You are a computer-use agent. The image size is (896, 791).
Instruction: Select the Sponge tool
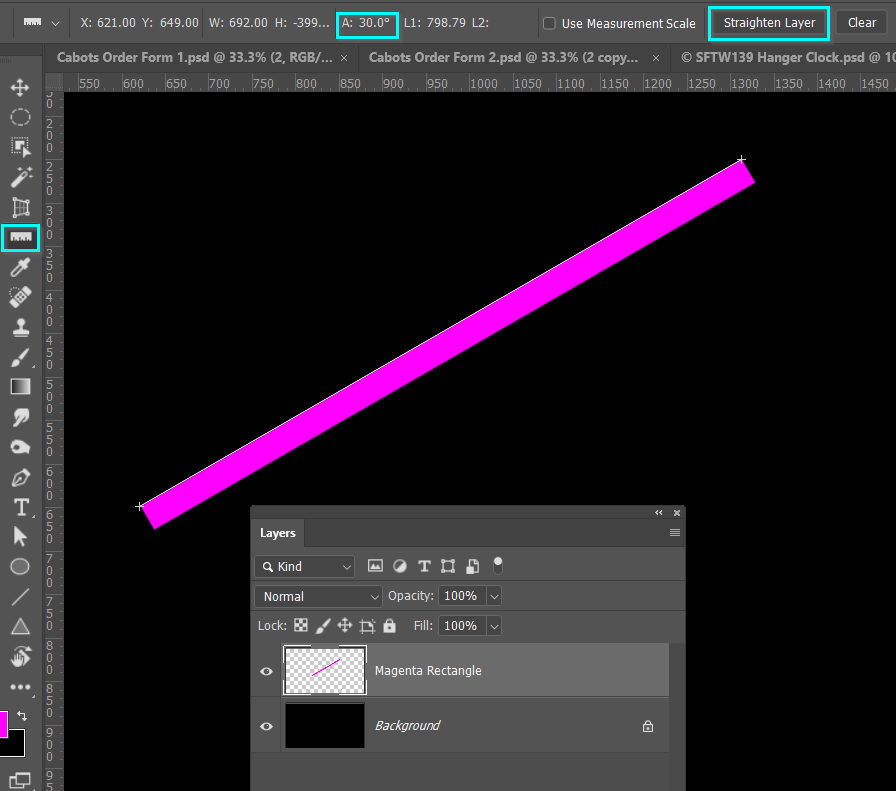pyautogui.click(x=20, y=447)
